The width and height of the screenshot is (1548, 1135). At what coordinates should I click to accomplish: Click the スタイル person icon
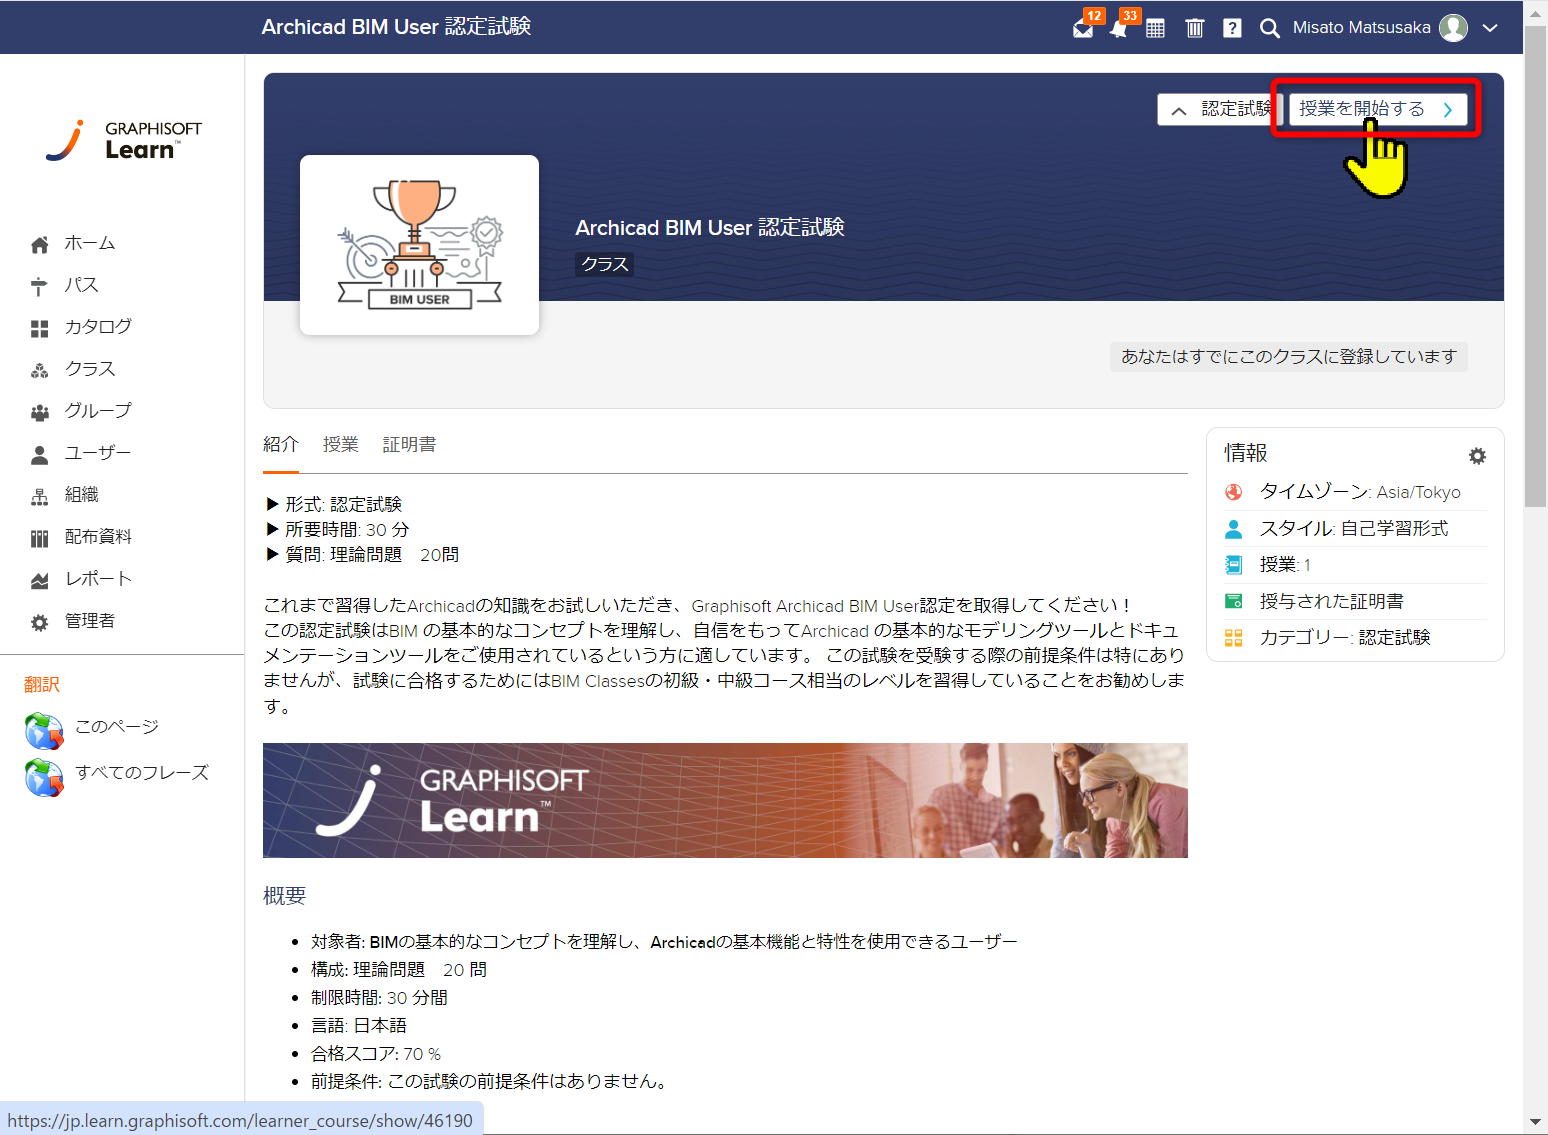click(1234, 528)
